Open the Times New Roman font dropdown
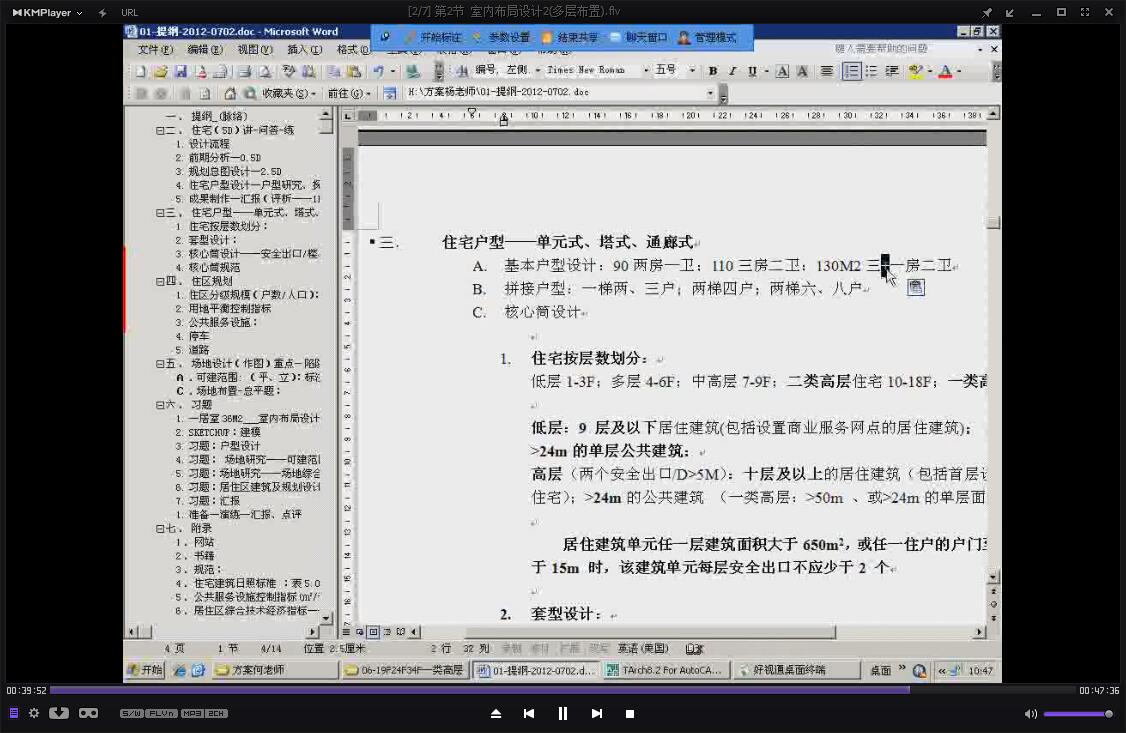This screenshot has width=1126, height=733. (646, 70)
